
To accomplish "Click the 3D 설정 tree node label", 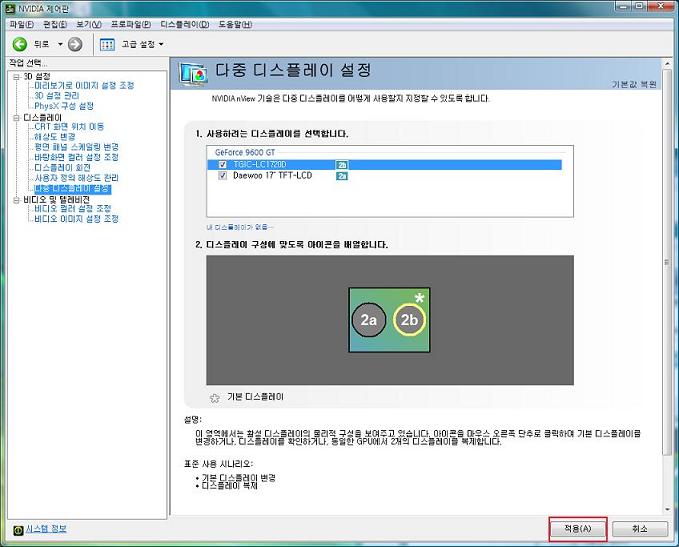I will point(37,77).
